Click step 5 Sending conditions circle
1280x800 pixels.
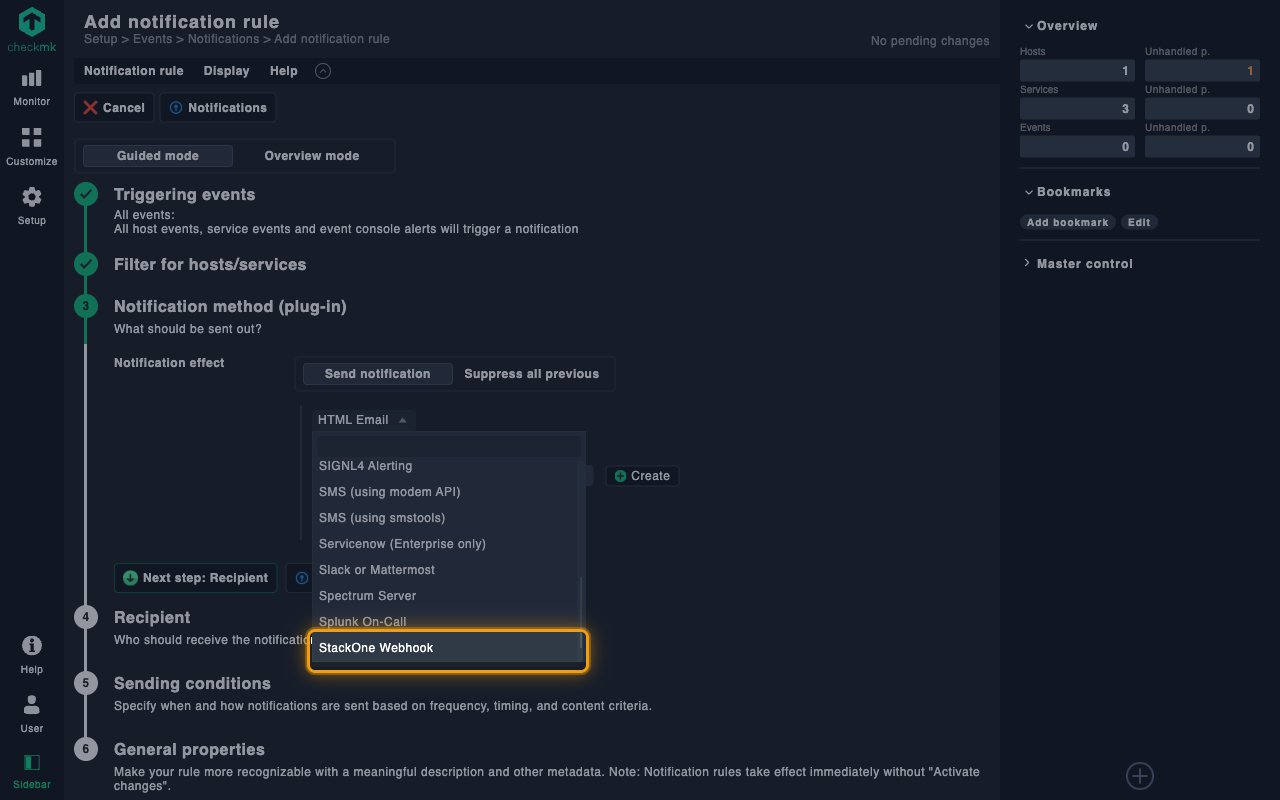[86, 683]
